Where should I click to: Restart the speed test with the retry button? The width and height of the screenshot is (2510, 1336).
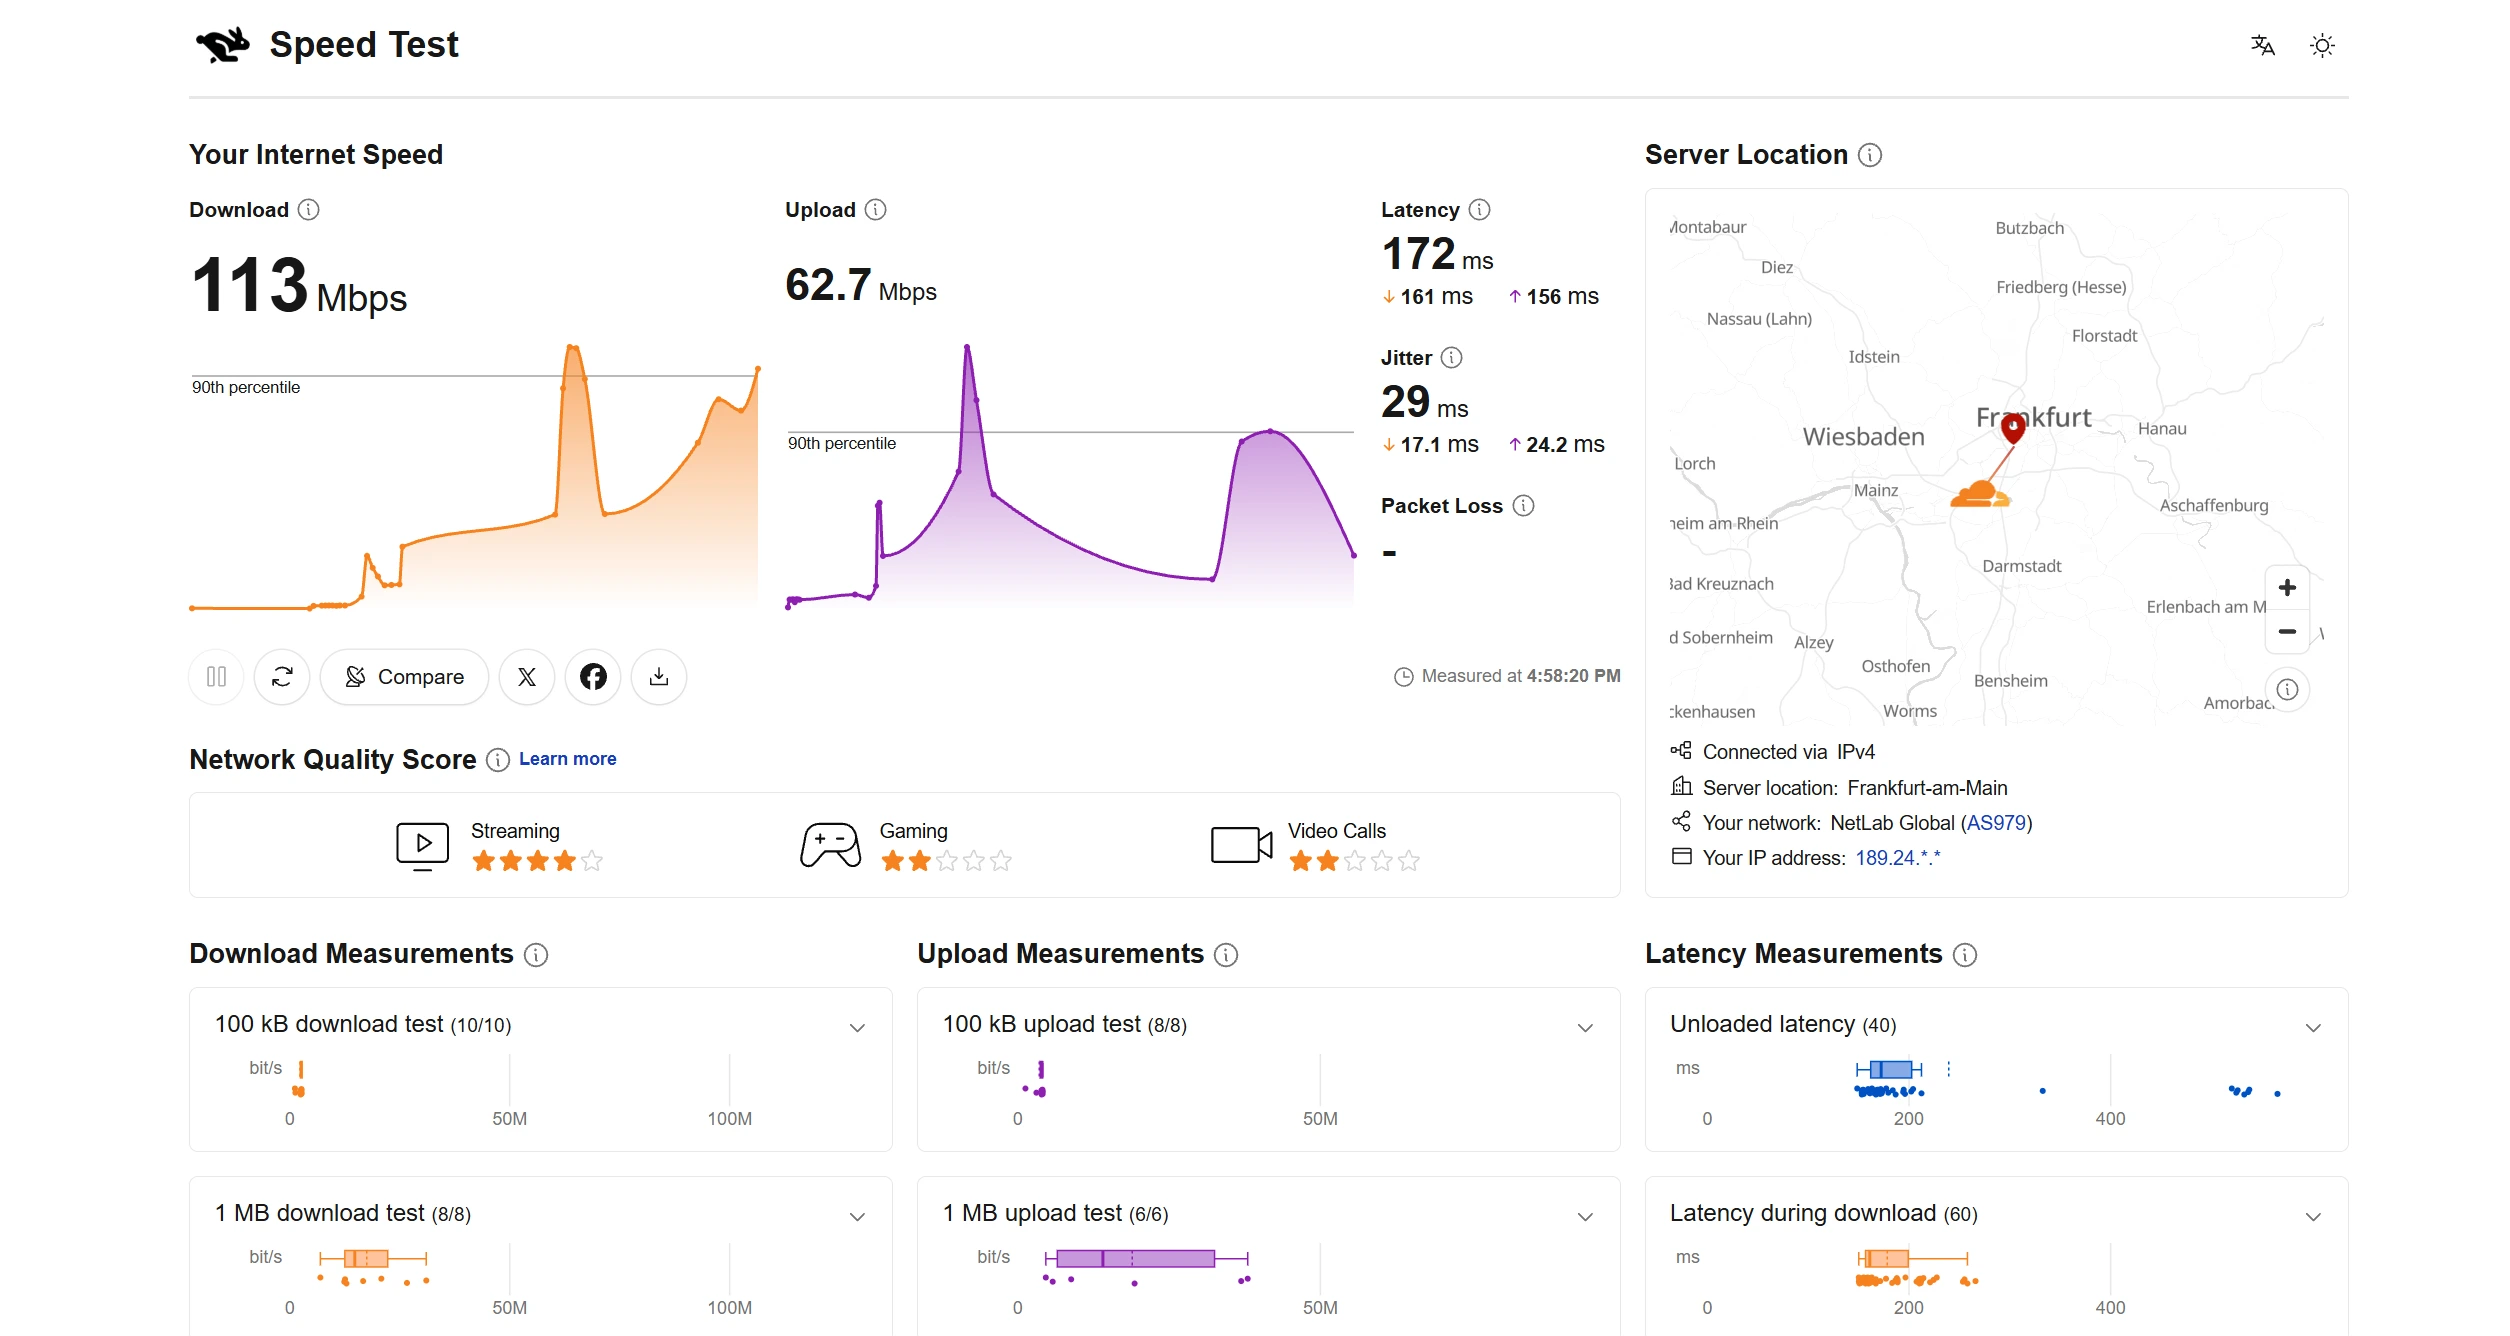click(x=282, y=677)
